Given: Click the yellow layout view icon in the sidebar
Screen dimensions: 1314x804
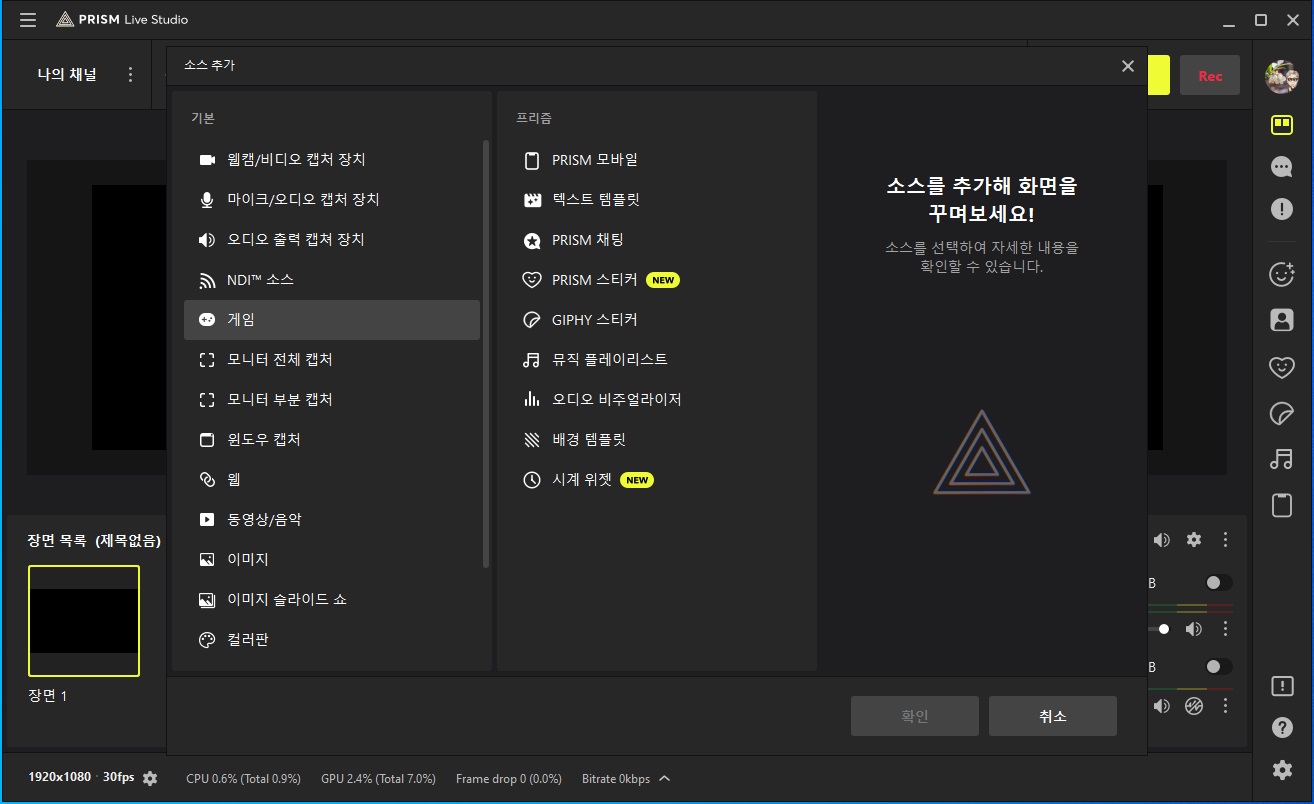Looking at the screenshot, I should pos(1281,125).
